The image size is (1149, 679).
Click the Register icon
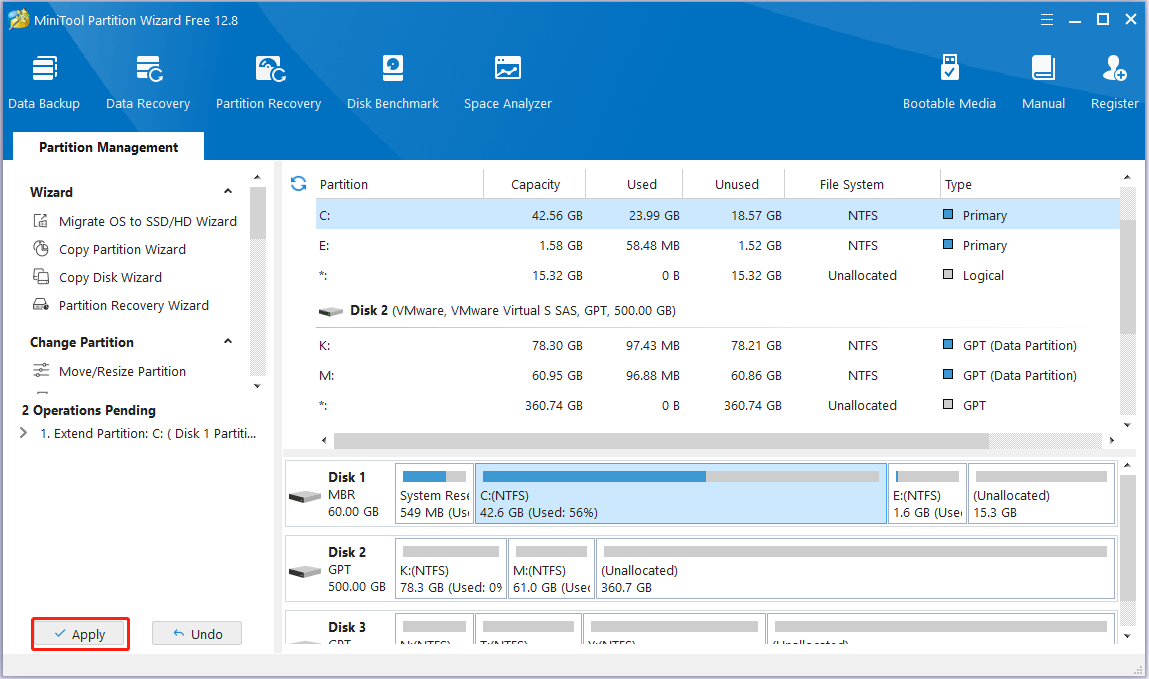1115,68
